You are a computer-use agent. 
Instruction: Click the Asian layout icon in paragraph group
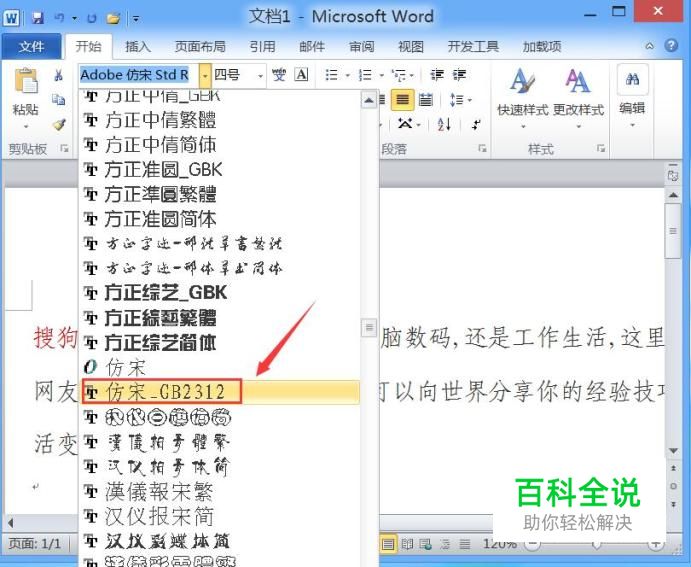(x=405, y=124)
